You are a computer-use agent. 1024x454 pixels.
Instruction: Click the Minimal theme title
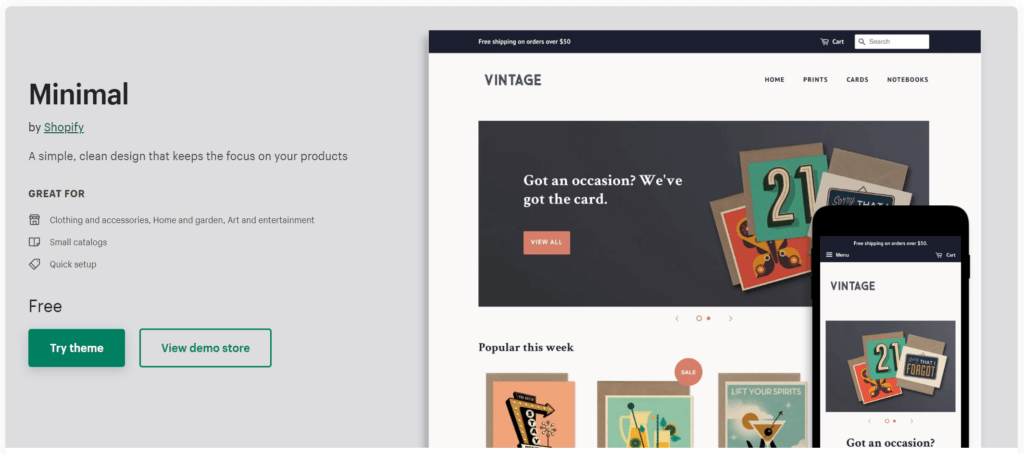tap(78, 95)
